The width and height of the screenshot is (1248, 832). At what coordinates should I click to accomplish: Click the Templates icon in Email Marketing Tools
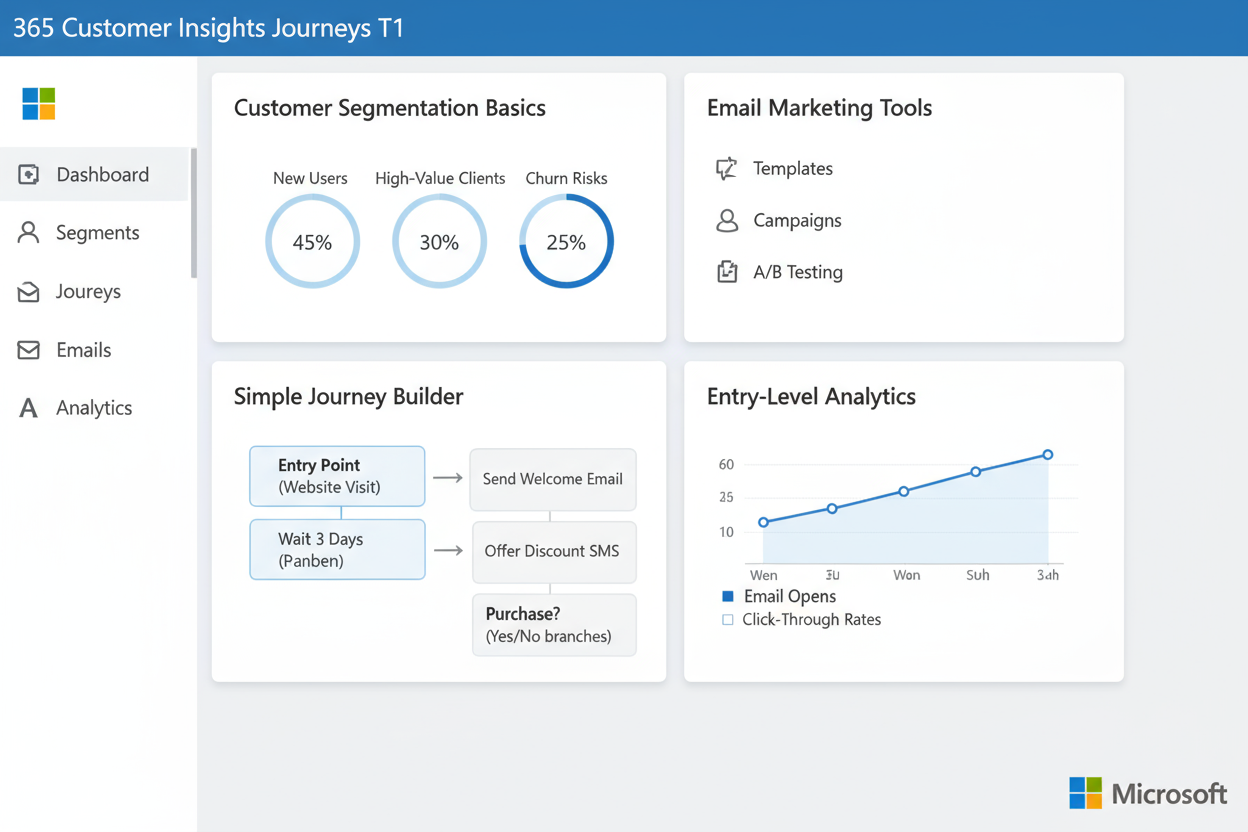point(727,169)
